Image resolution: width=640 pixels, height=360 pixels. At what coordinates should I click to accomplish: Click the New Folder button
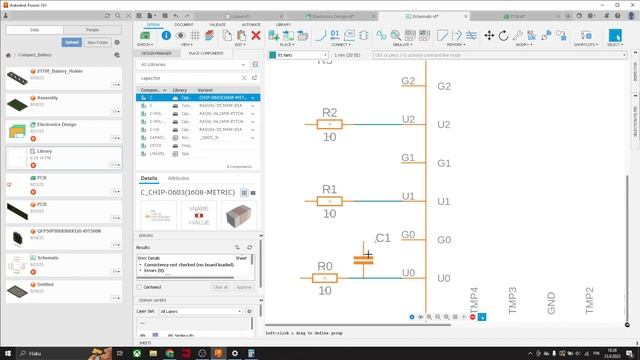point(98,42)
